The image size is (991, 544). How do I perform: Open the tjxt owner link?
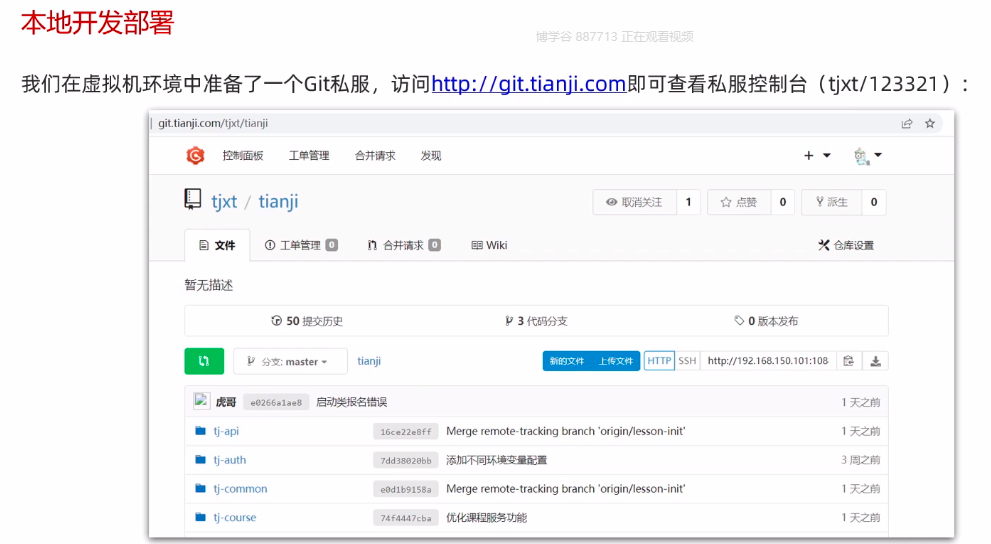tap(224, 202)
